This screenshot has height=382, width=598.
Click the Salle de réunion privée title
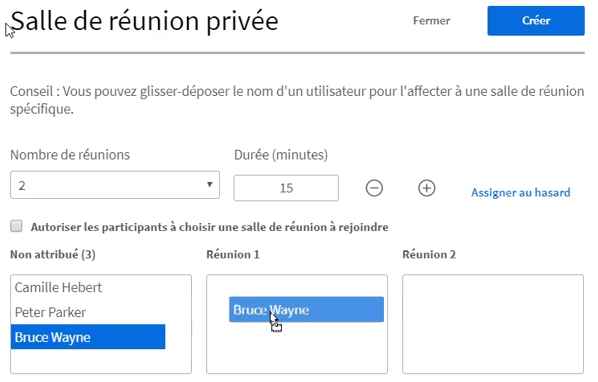coord(145,21)
